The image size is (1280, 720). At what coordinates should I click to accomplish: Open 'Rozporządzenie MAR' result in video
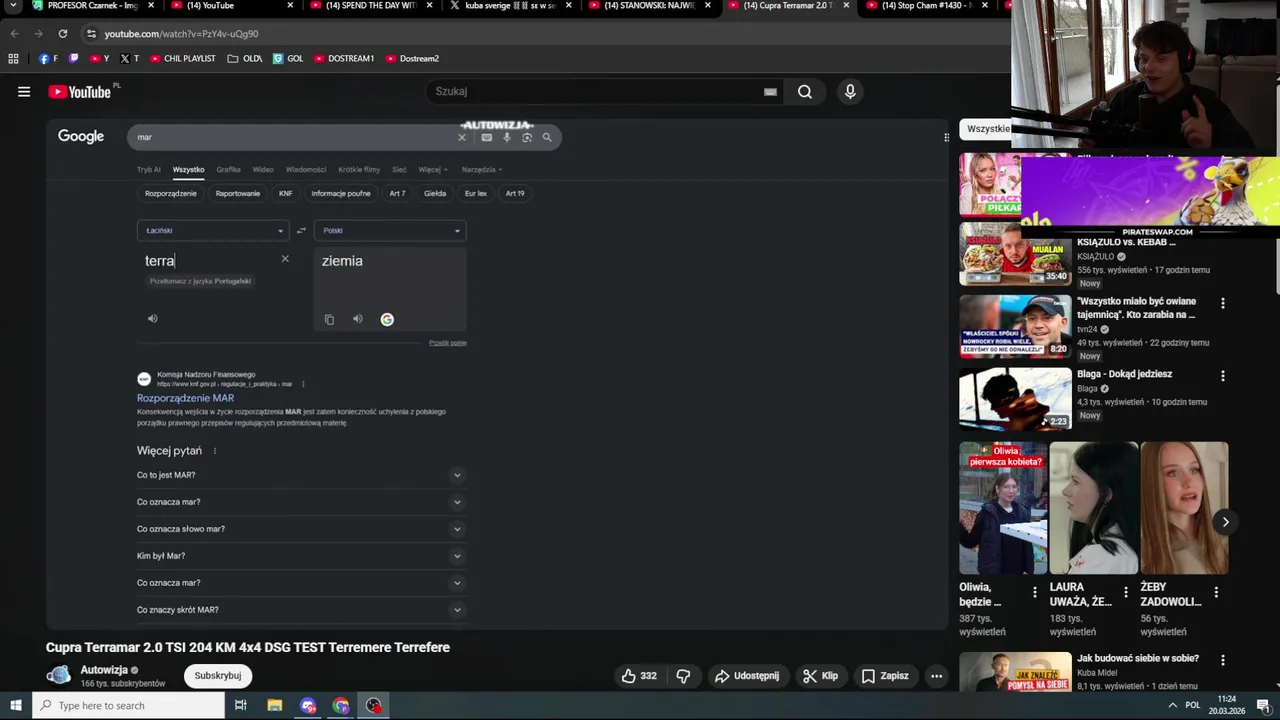click(x=185, y=398)
